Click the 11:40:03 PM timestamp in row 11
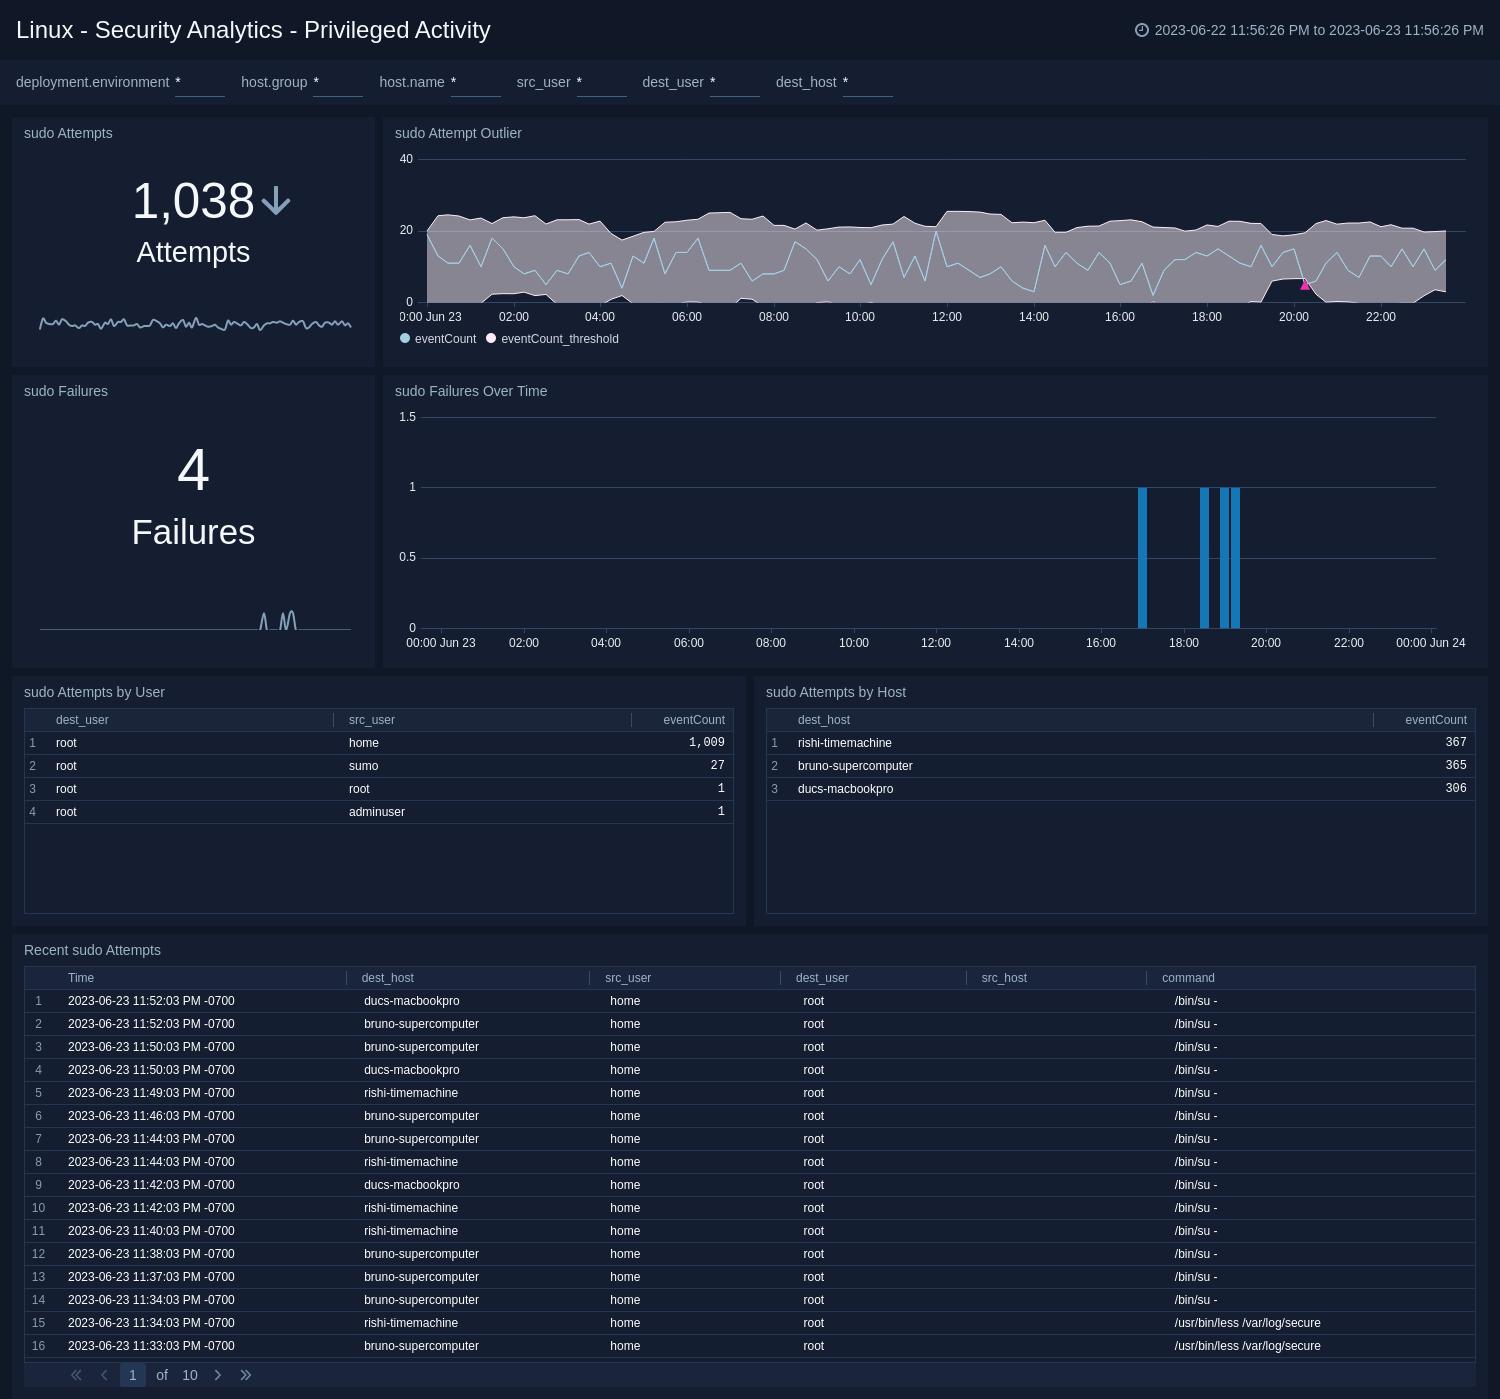1500x1399 pixels. [151, 1231]
